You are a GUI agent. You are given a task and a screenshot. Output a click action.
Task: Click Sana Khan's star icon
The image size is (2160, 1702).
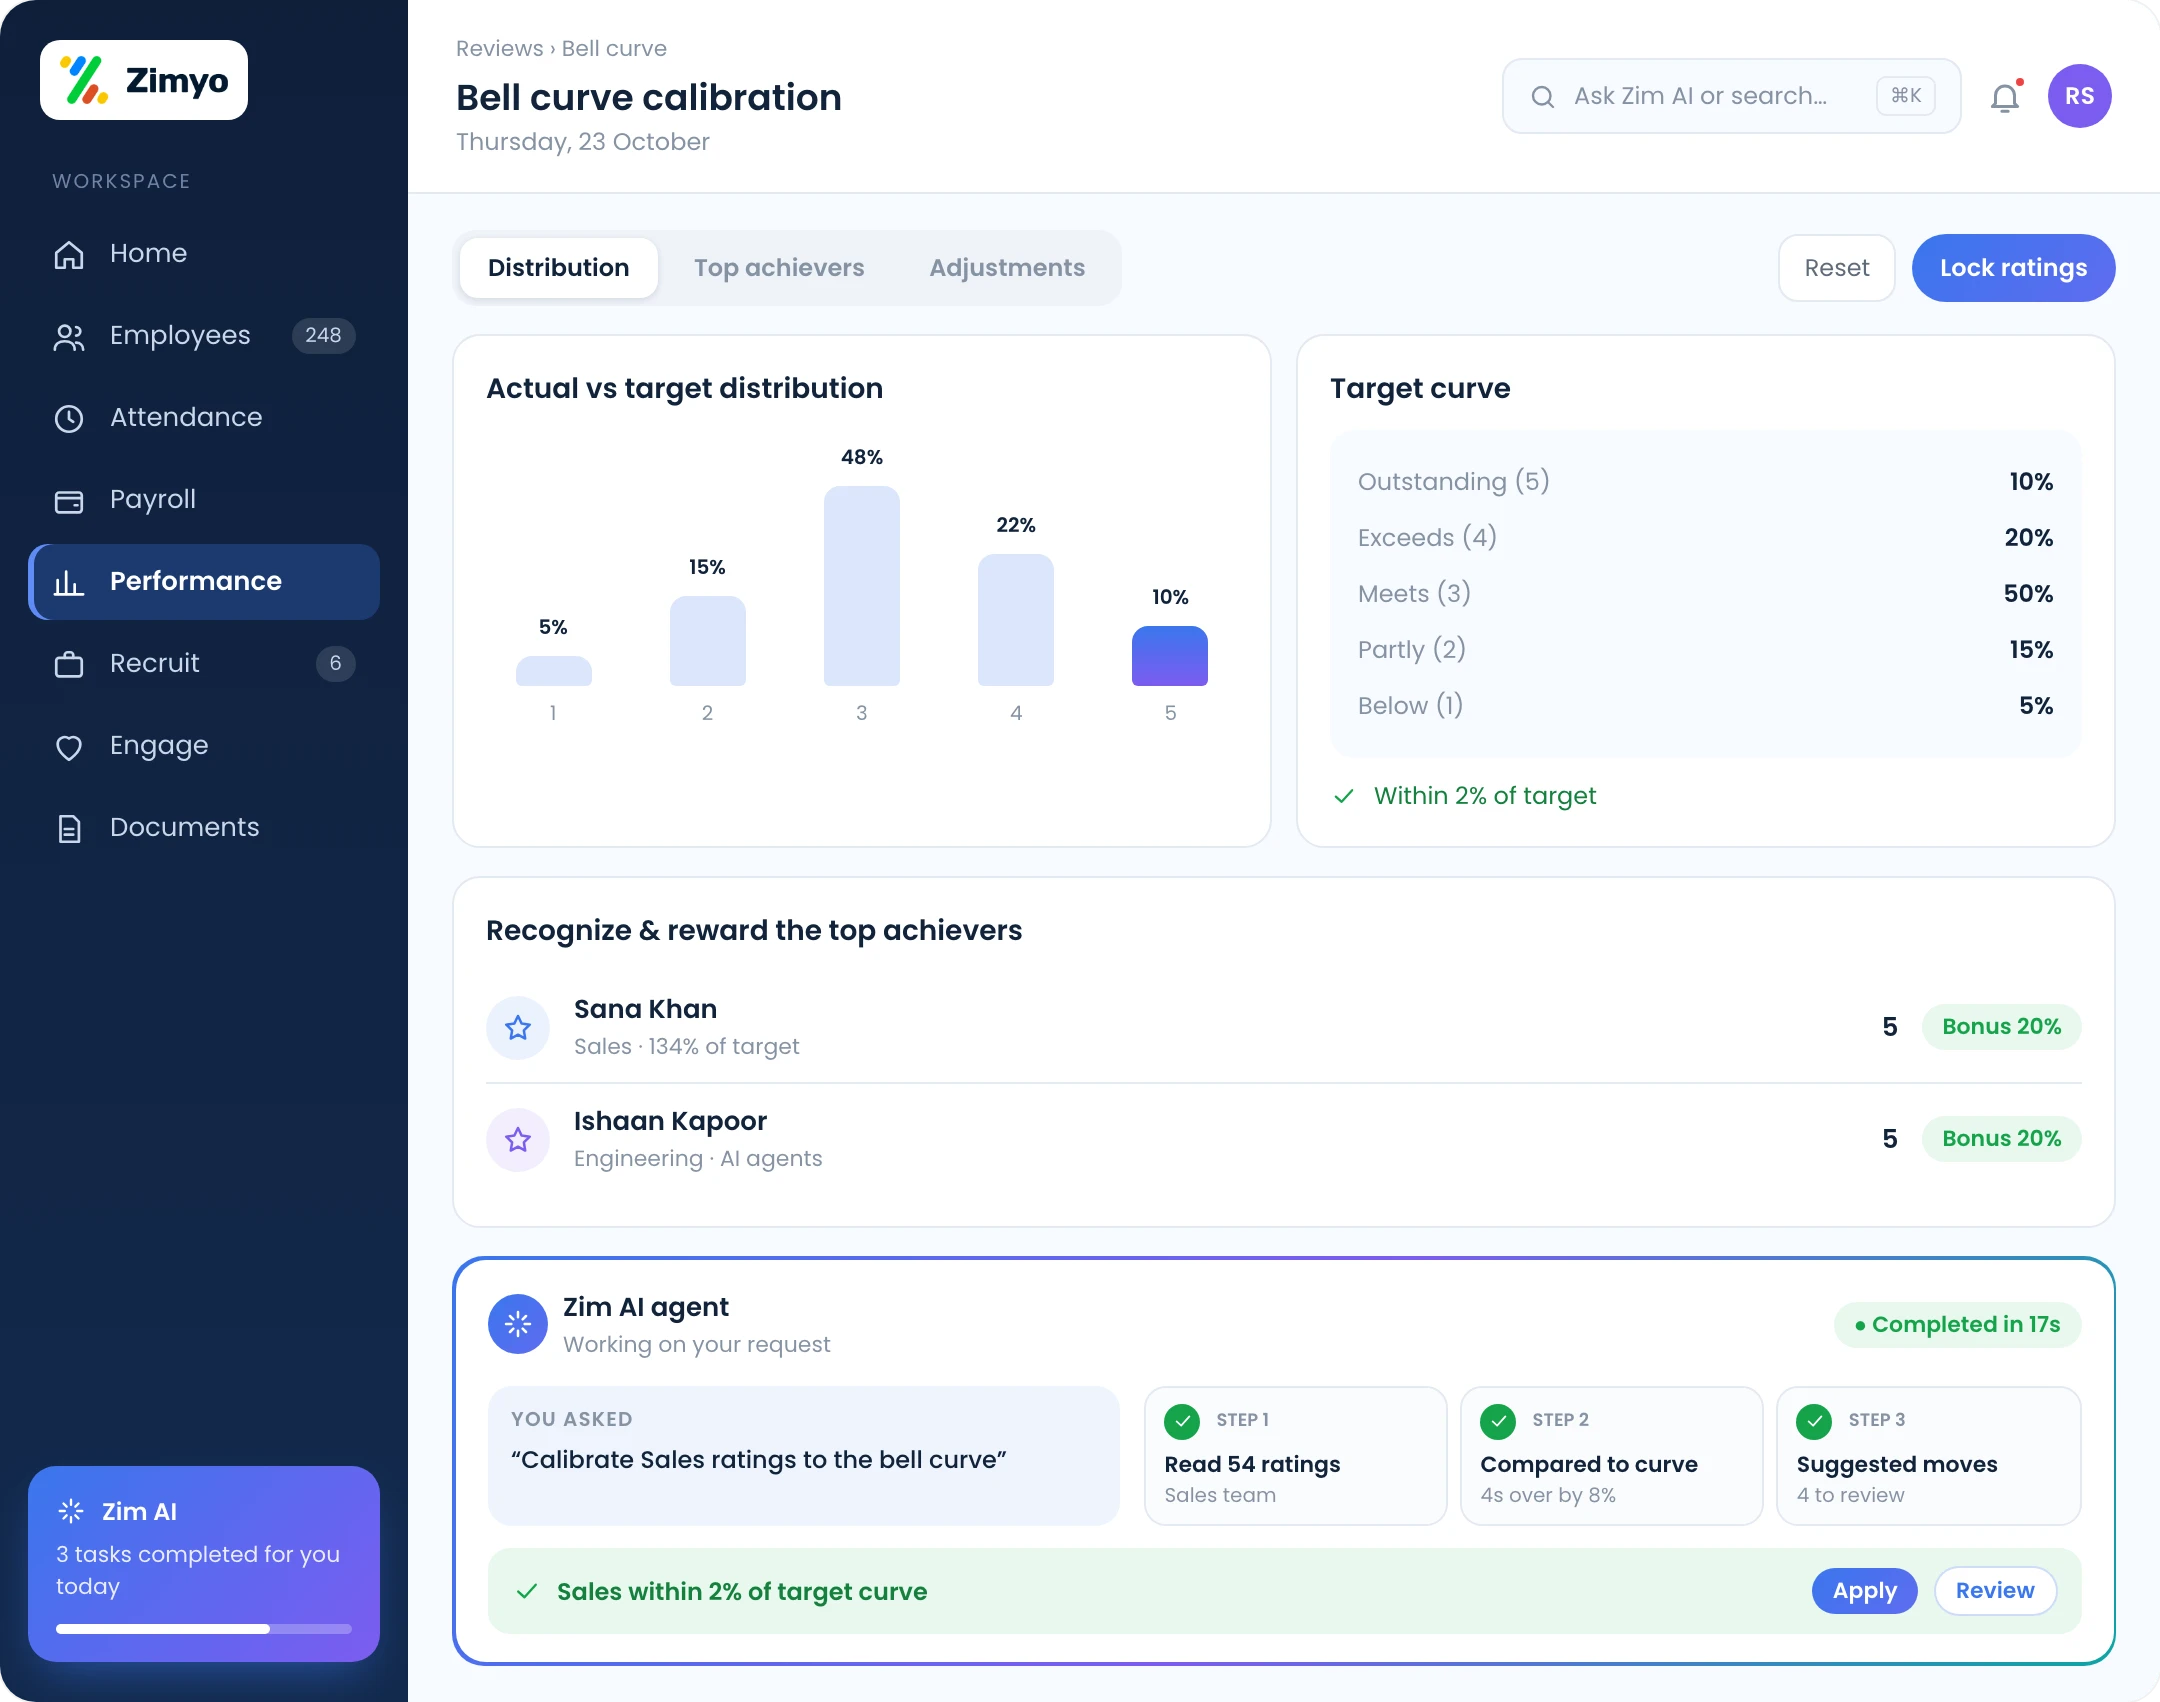pyautogui.click(x=518, y=1027)
